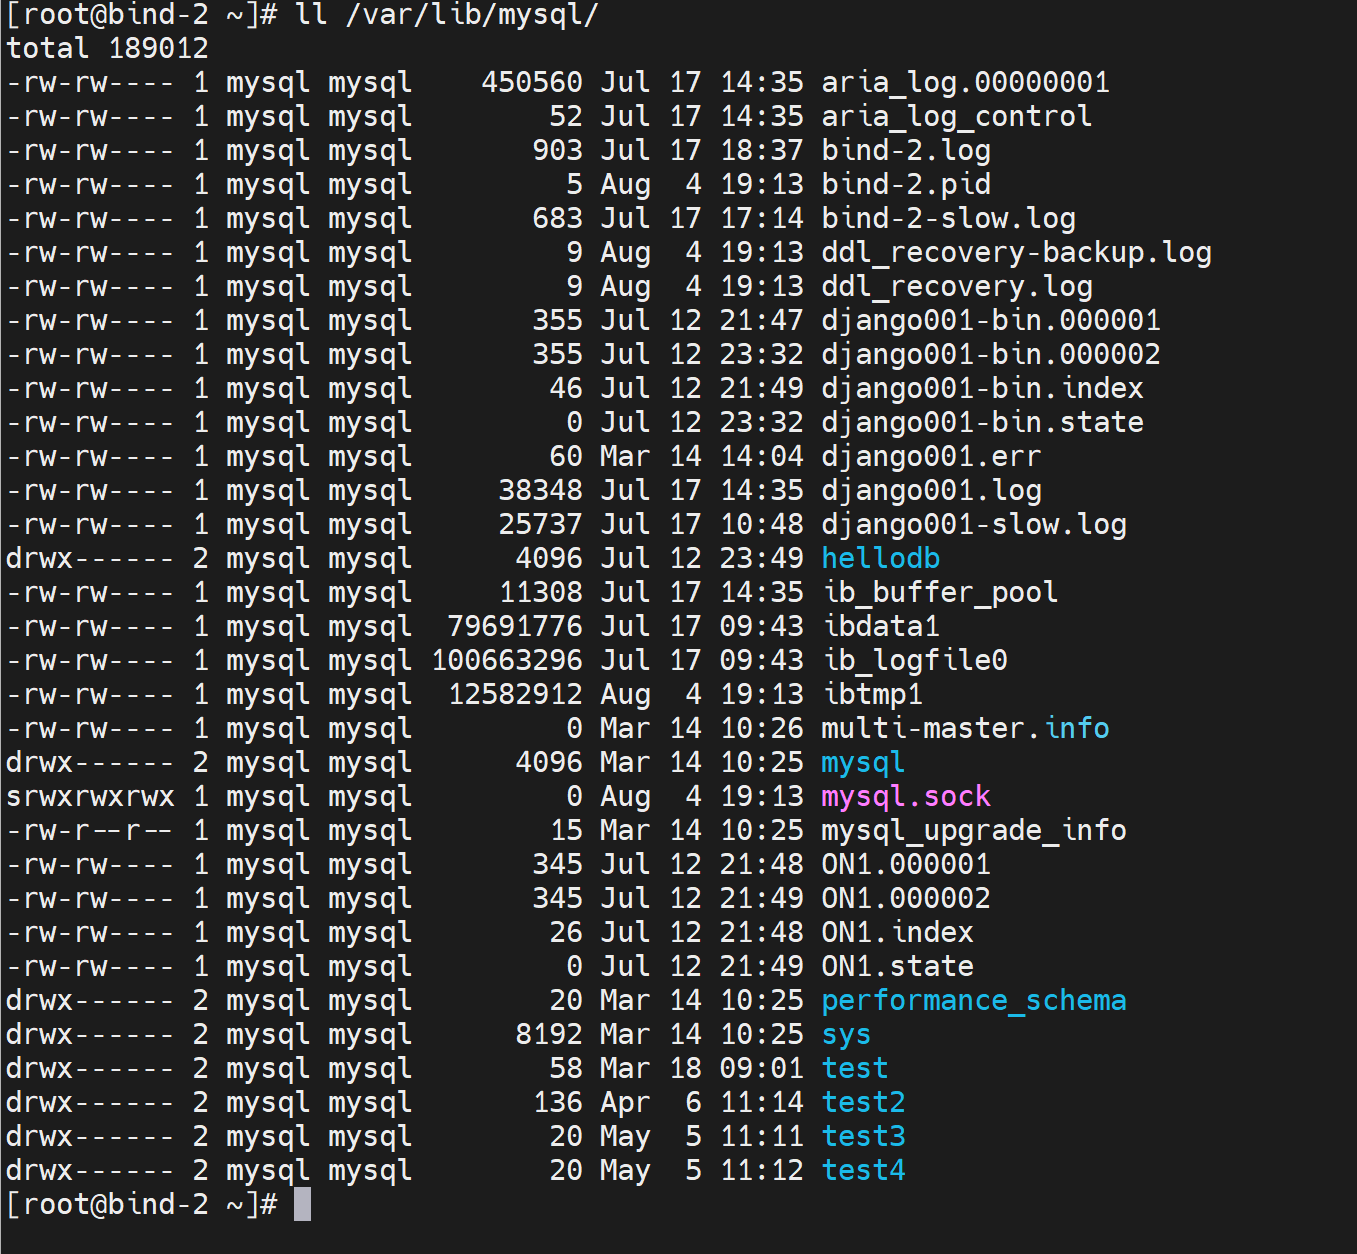Select the test3 directory name
This screenshot has height=1254, width=1357.
pyautogui.click(x=863, y=1137)
